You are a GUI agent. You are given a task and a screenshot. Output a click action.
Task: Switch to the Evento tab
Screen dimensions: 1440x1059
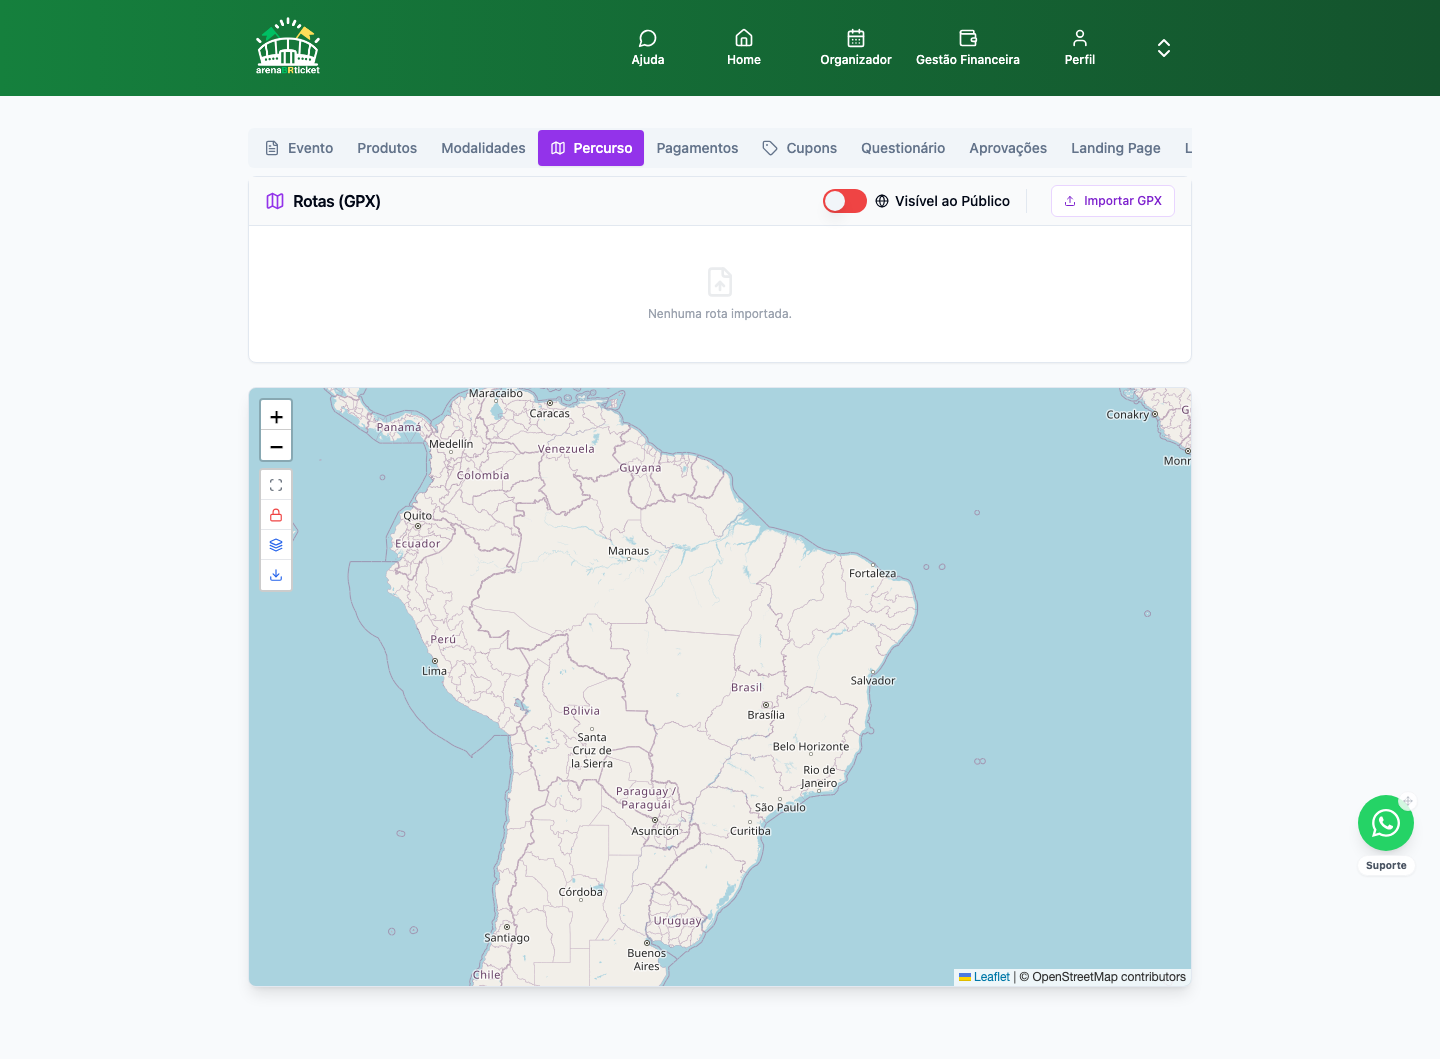point(299,148)
